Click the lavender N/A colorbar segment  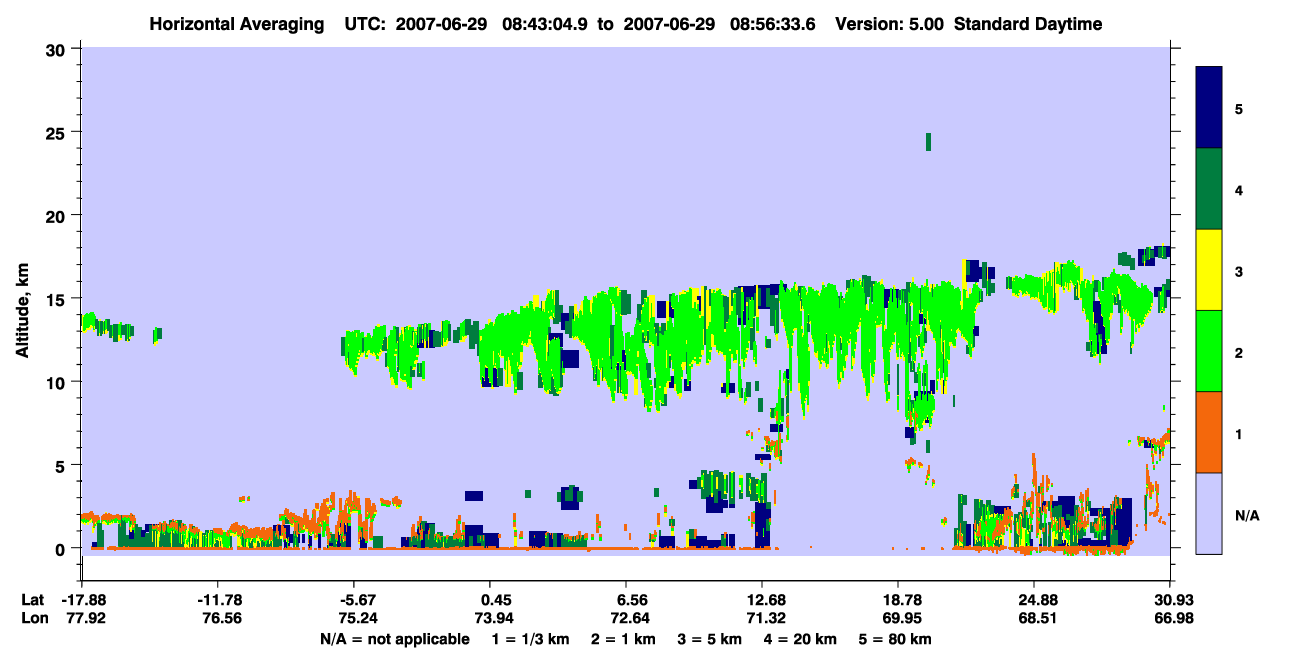(x=1209, y=513)
